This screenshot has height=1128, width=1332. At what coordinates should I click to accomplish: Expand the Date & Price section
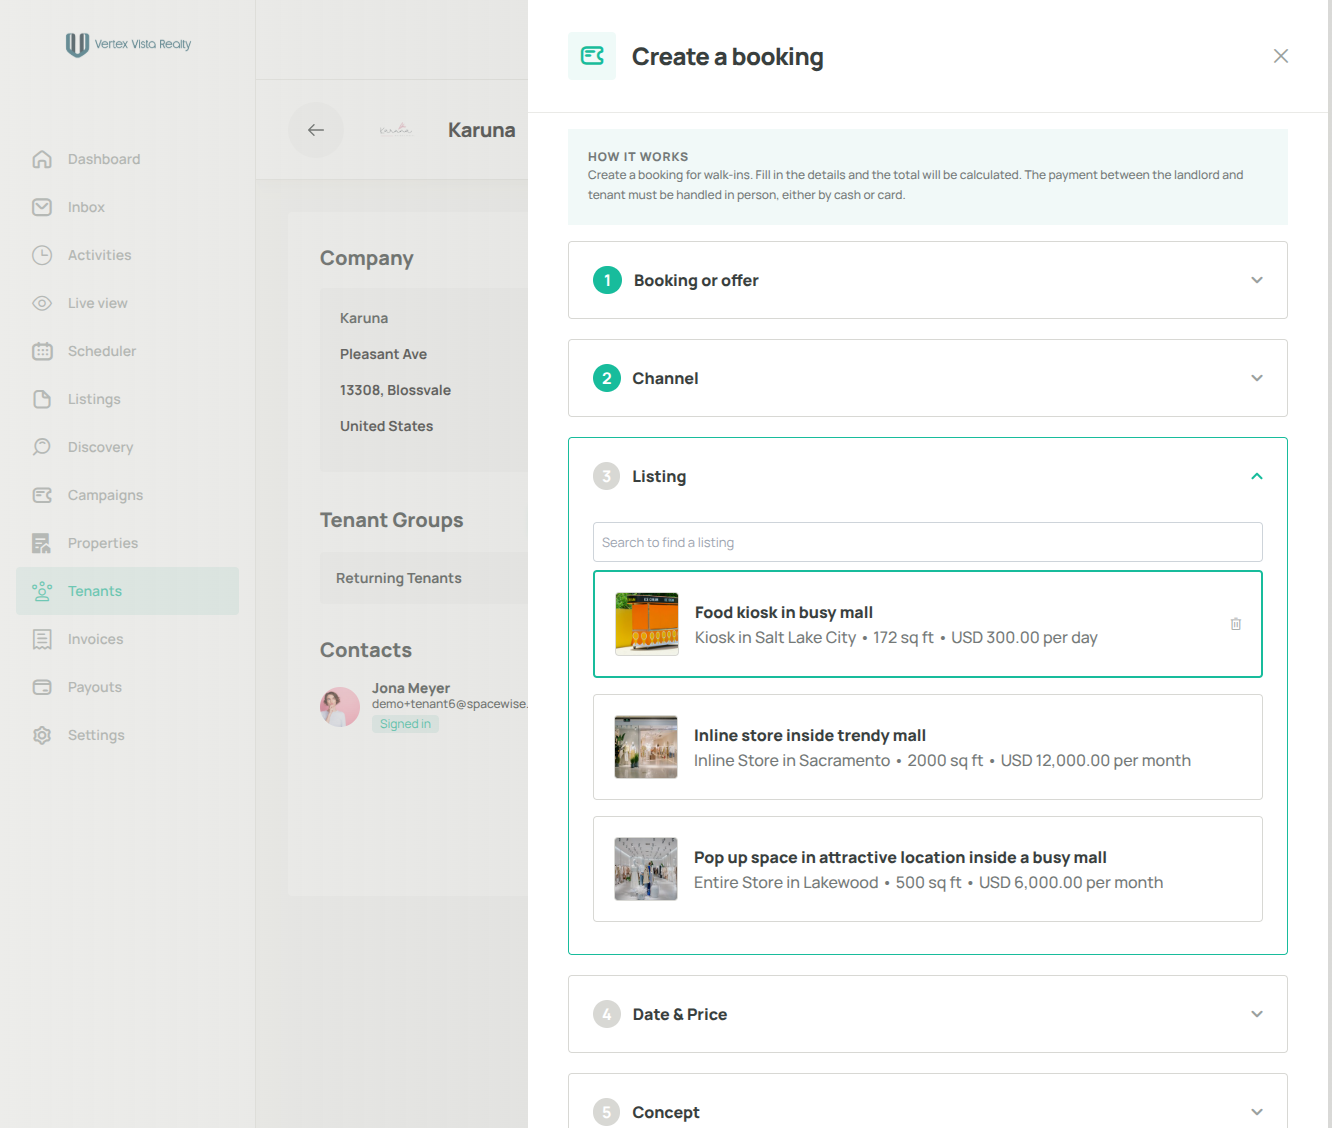[x=928, y=1014]
